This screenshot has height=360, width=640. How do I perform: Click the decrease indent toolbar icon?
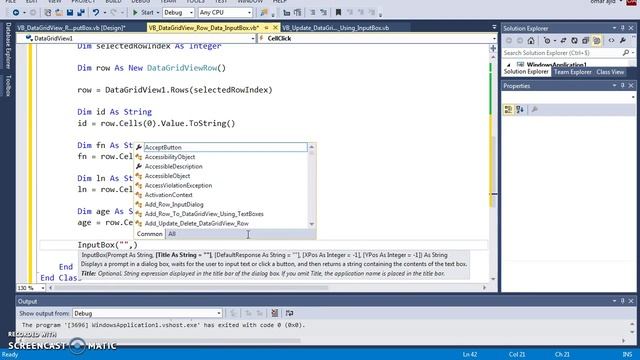pyautogui.click(x=312, y=13)
